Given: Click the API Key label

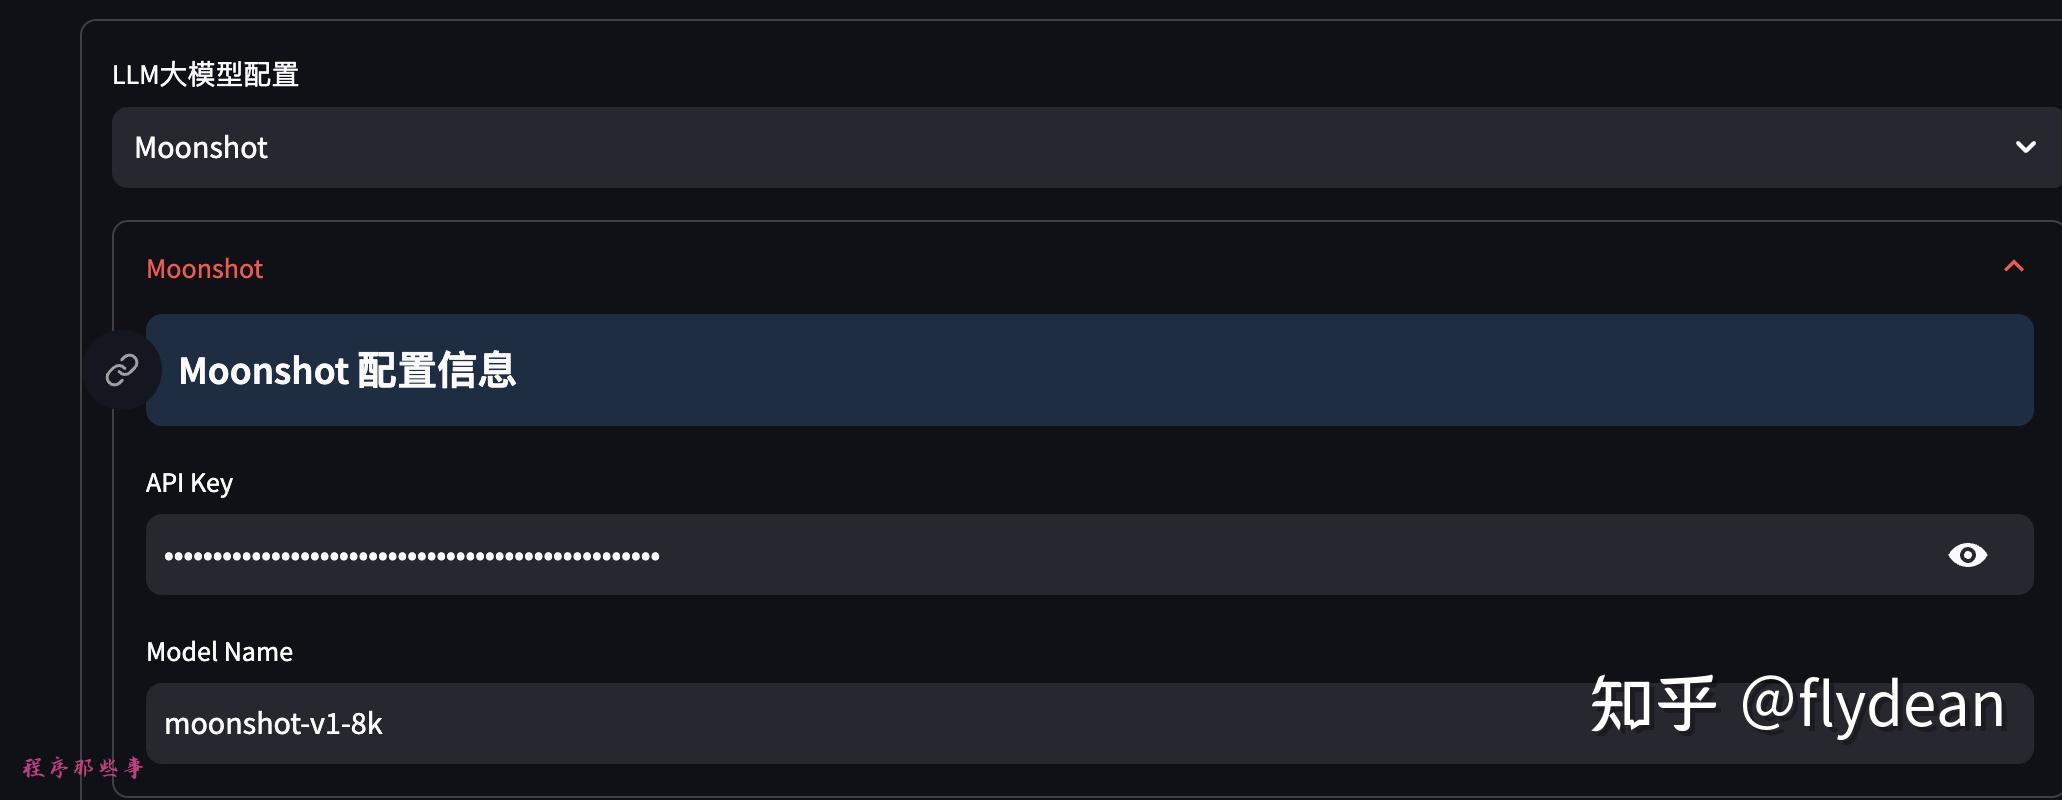Looking at the screenshot, I should (x=189, y=483).
